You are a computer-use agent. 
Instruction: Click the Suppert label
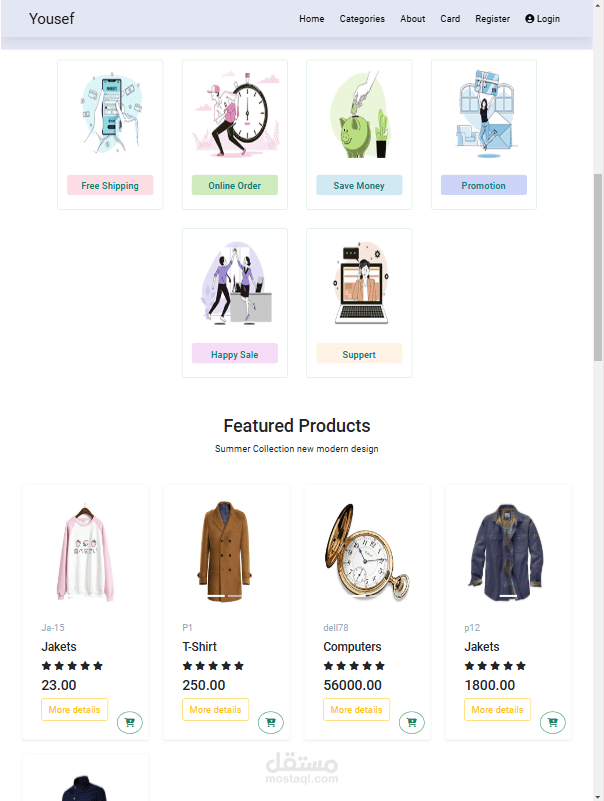click(x=359, y=354)
